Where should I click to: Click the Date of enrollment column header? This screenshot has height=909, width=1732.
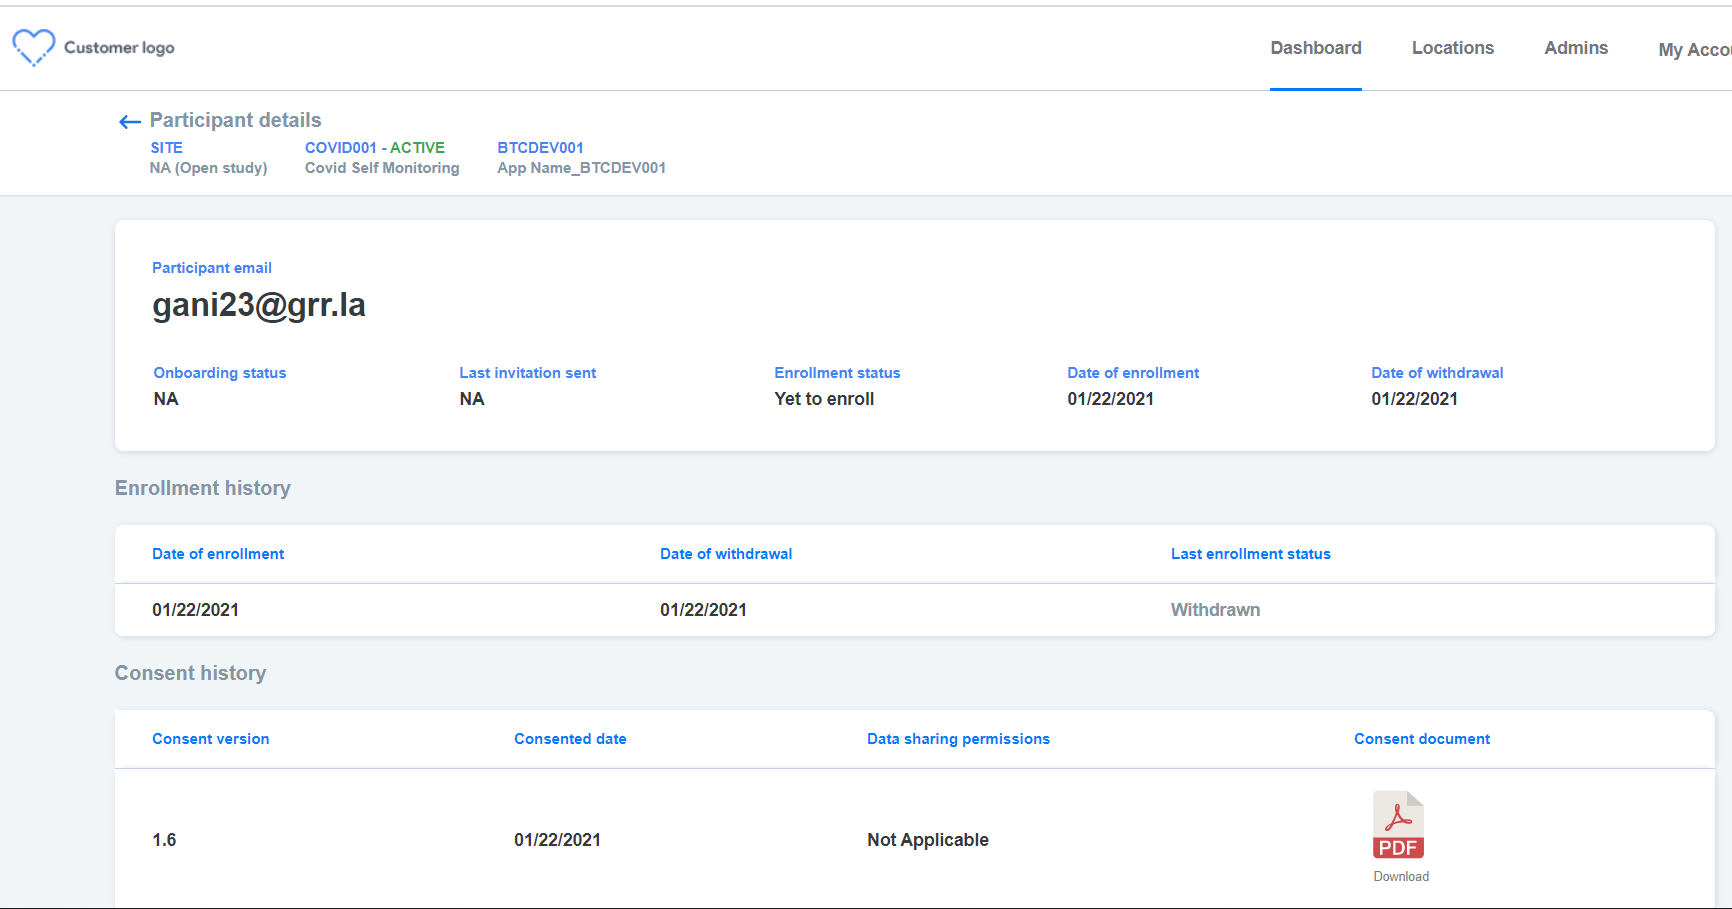tap(217, 553)
